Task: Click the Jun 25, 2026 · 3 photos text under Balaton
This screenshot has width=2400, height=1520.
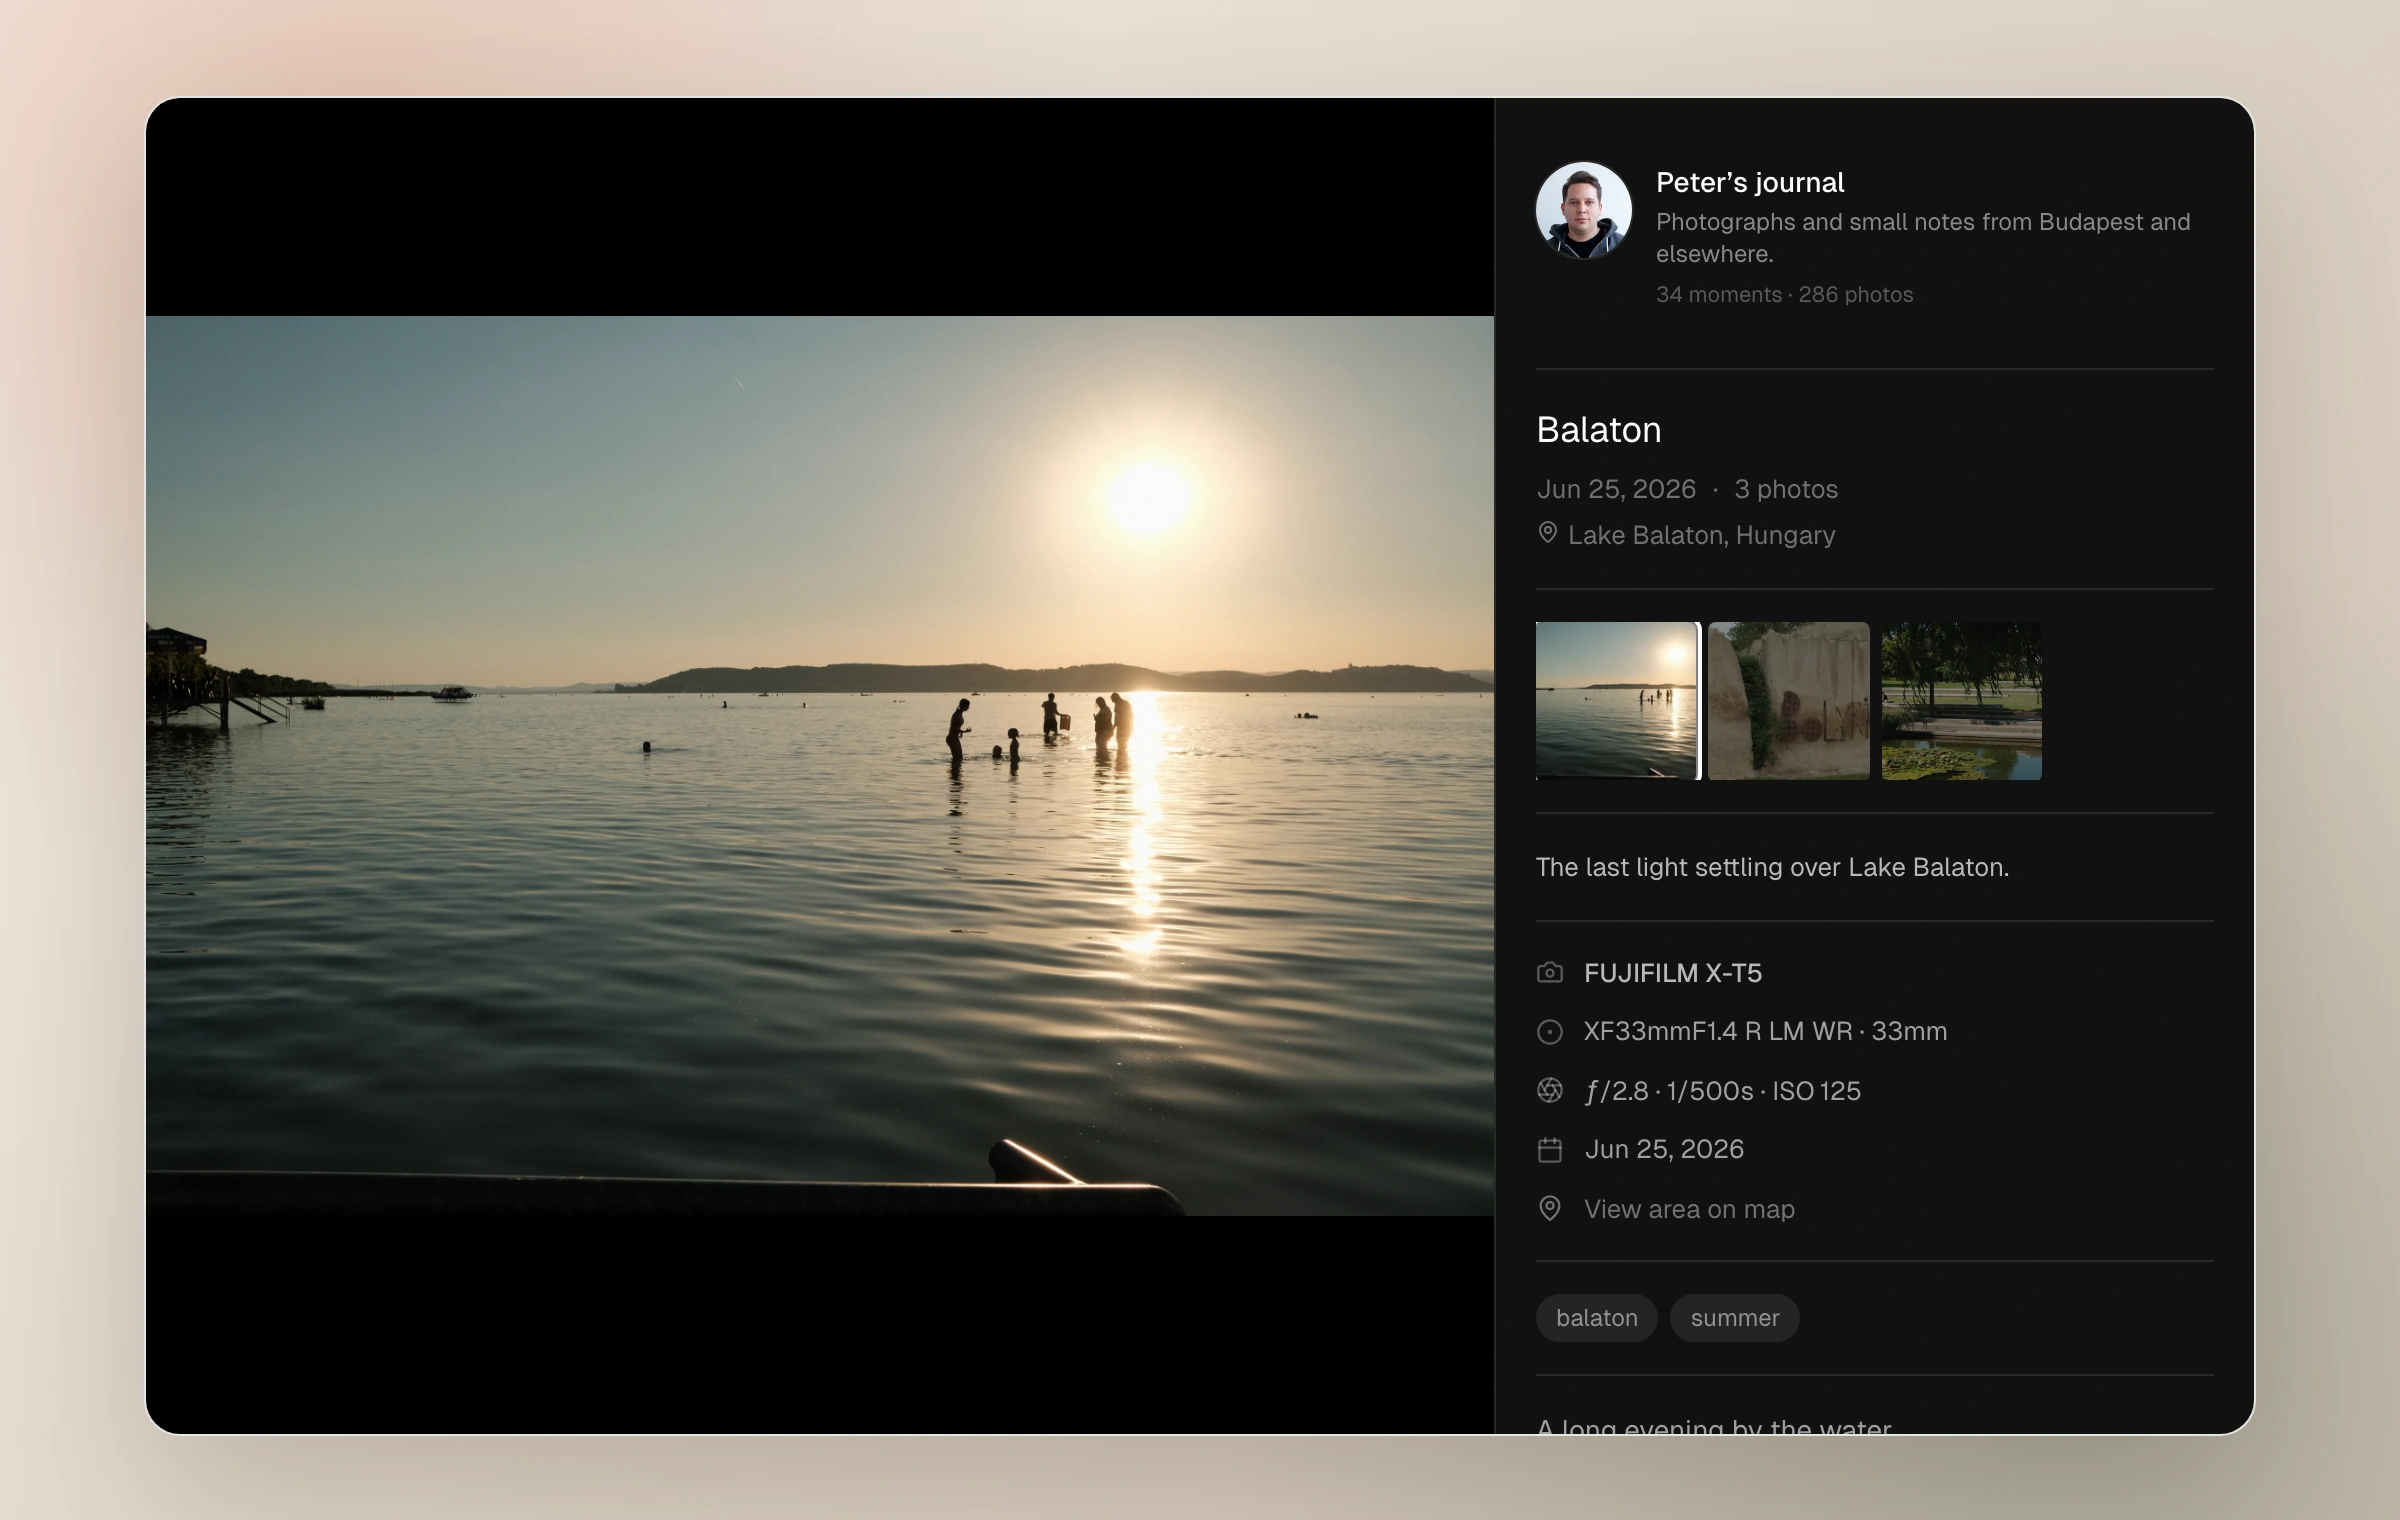Action: pos(1687,489)
